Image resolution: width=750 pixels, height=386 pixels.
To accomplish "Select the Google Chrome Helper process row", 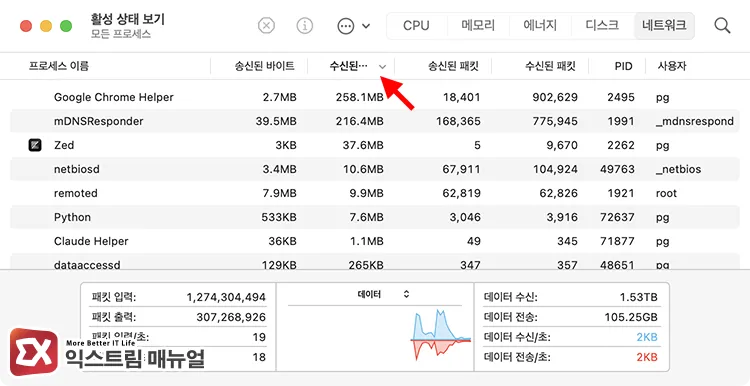I will 375,98.
